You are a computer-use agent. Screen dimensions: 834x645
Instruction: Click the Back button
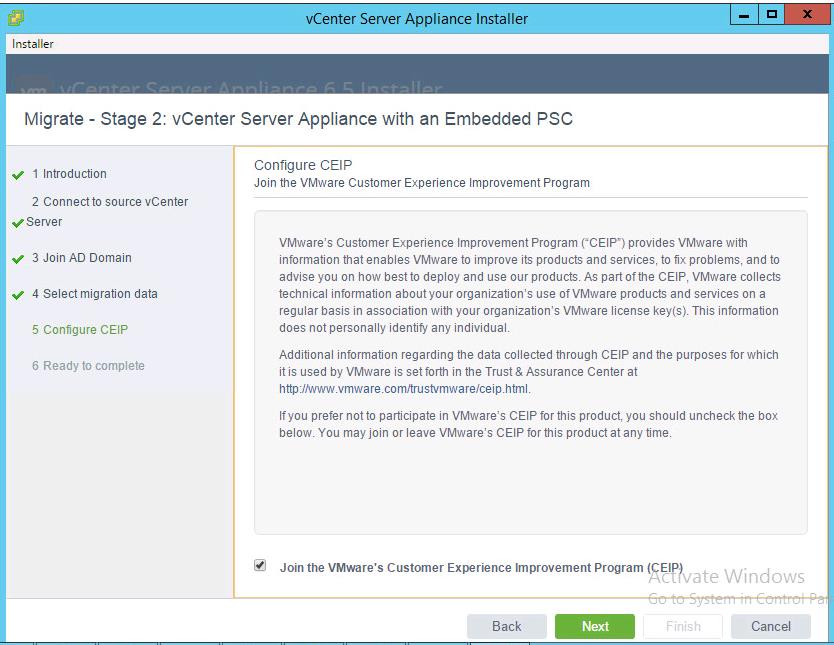(x=506, y=626)
